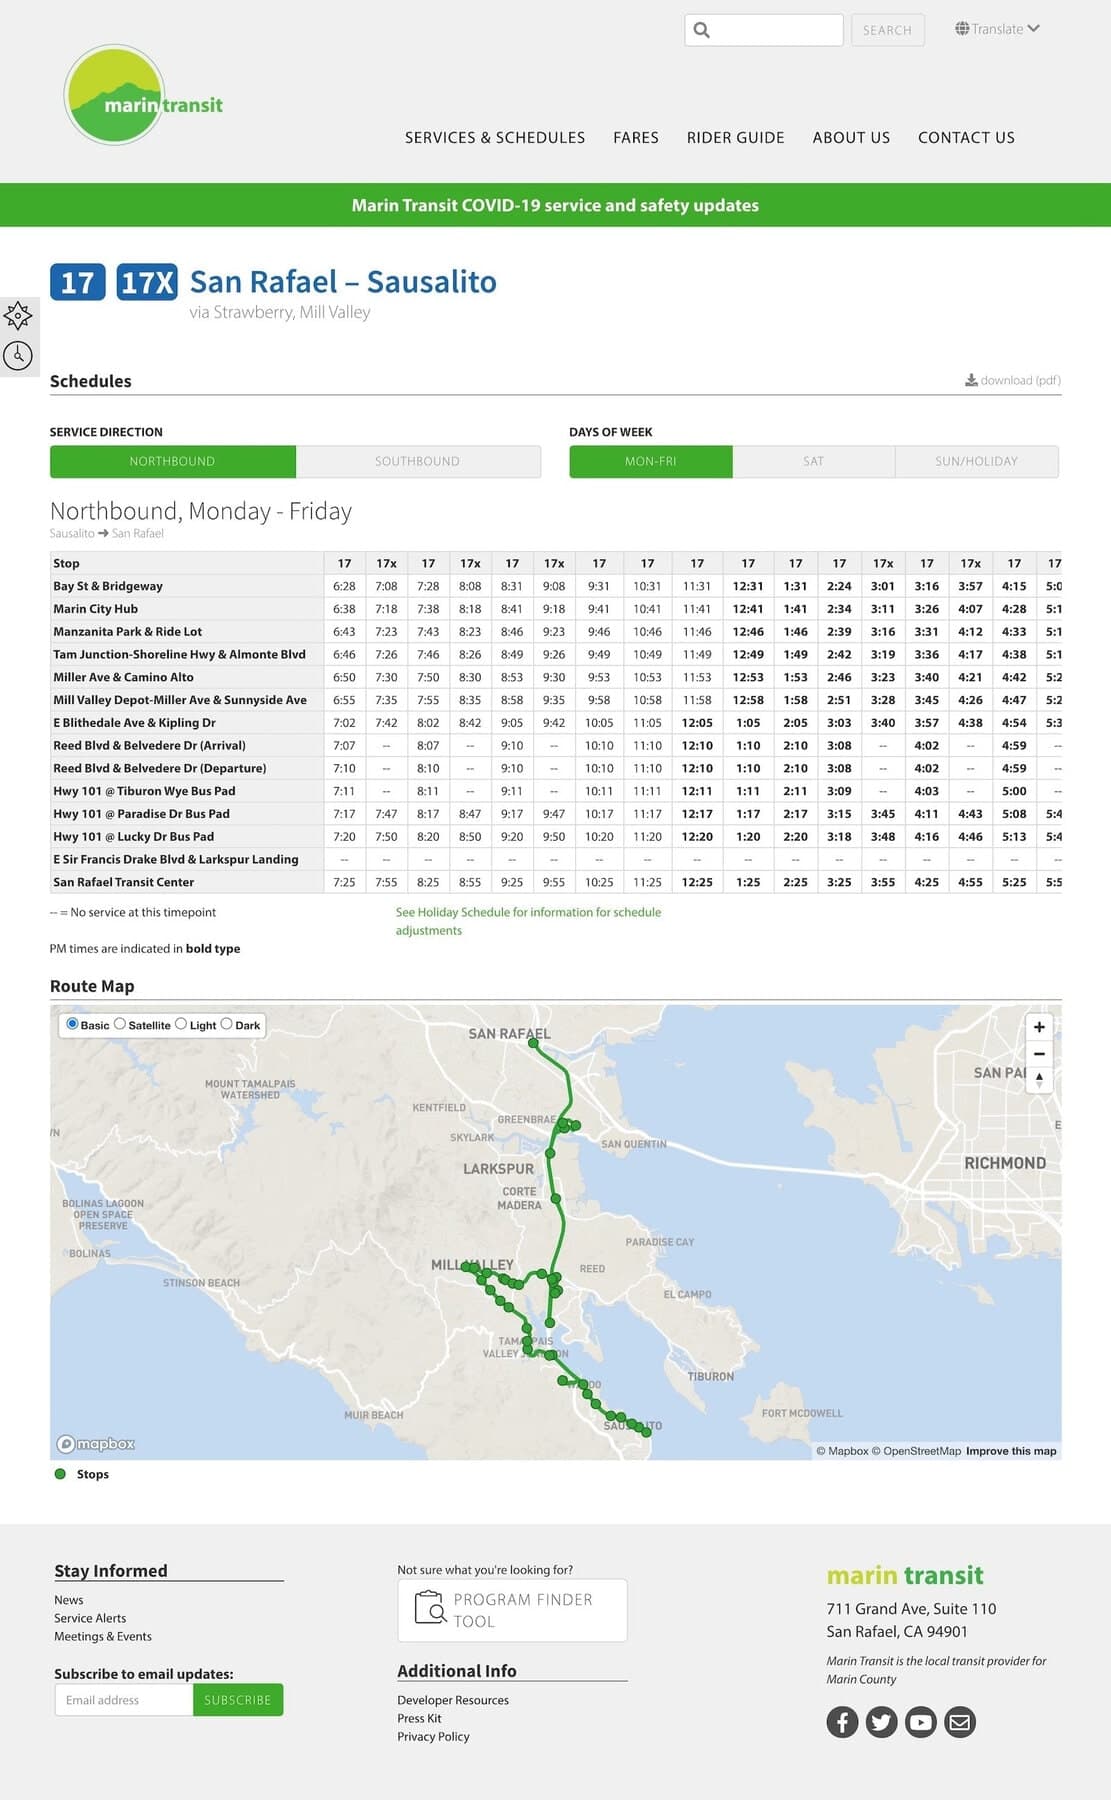Expand the Translate dropdown

click(x=998, y=28)
